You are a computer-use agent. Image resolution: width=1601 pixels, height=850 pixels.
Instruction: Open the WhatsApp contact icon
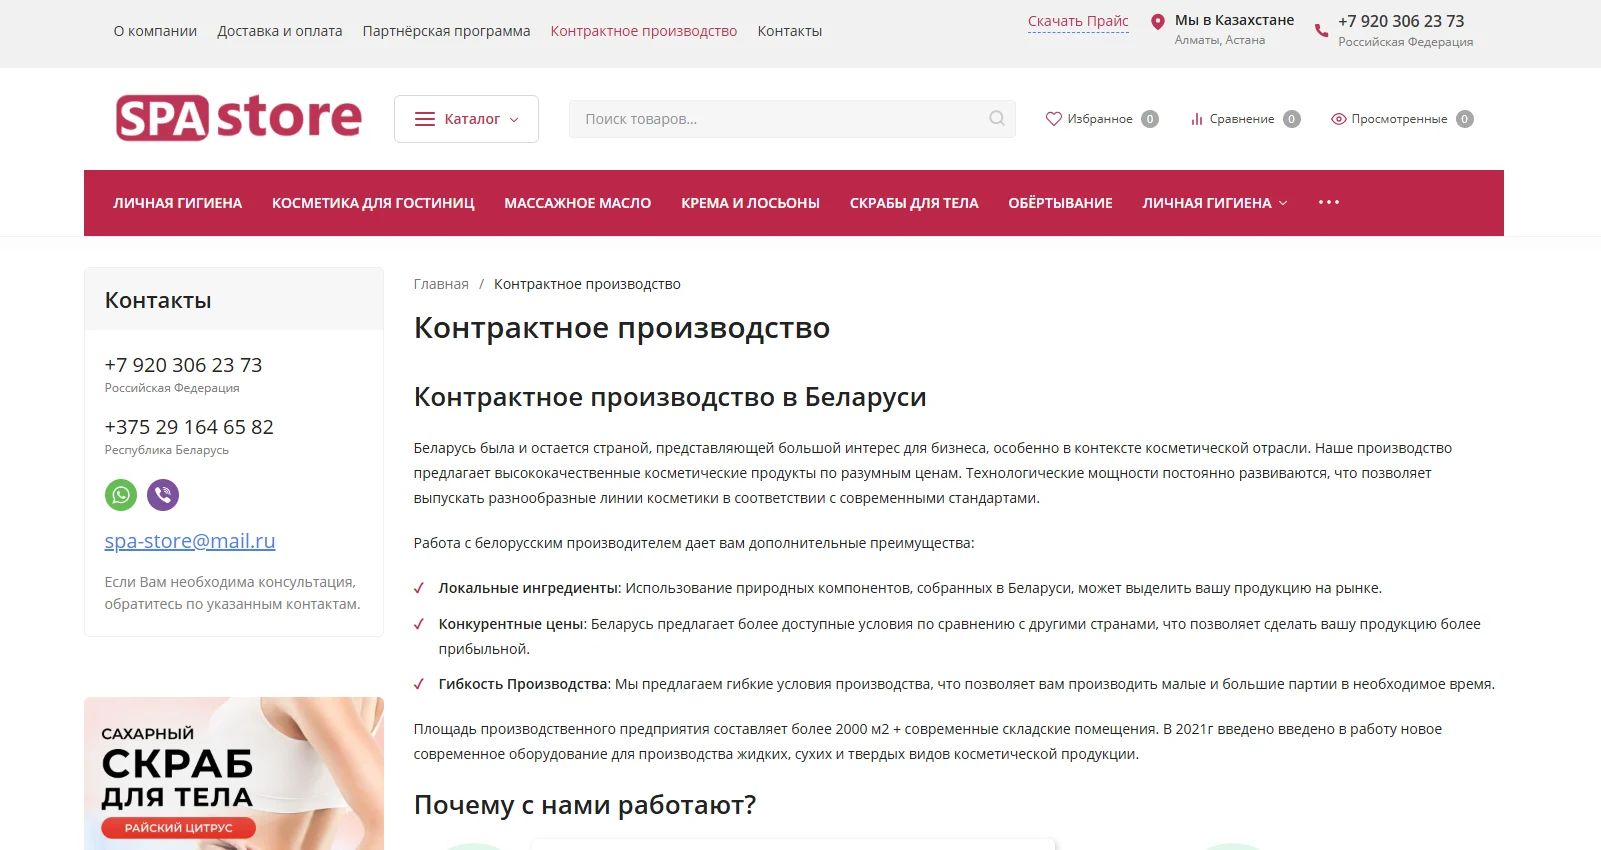coord(121,495)
